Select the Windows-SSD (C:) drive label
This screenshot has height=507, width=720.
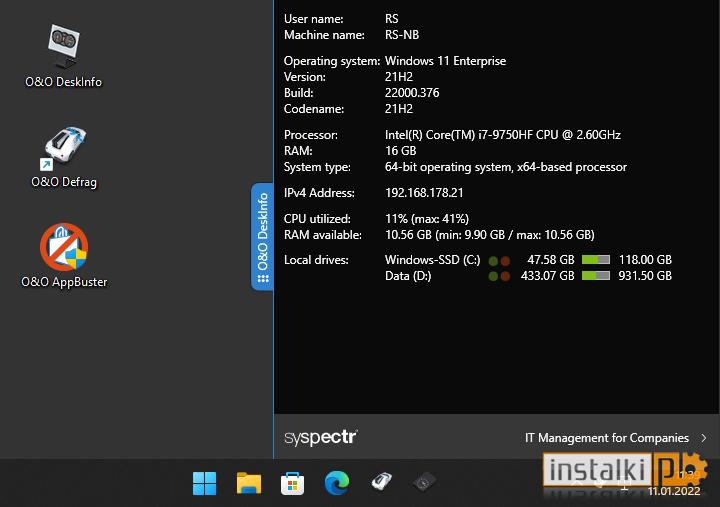point(432,260)
